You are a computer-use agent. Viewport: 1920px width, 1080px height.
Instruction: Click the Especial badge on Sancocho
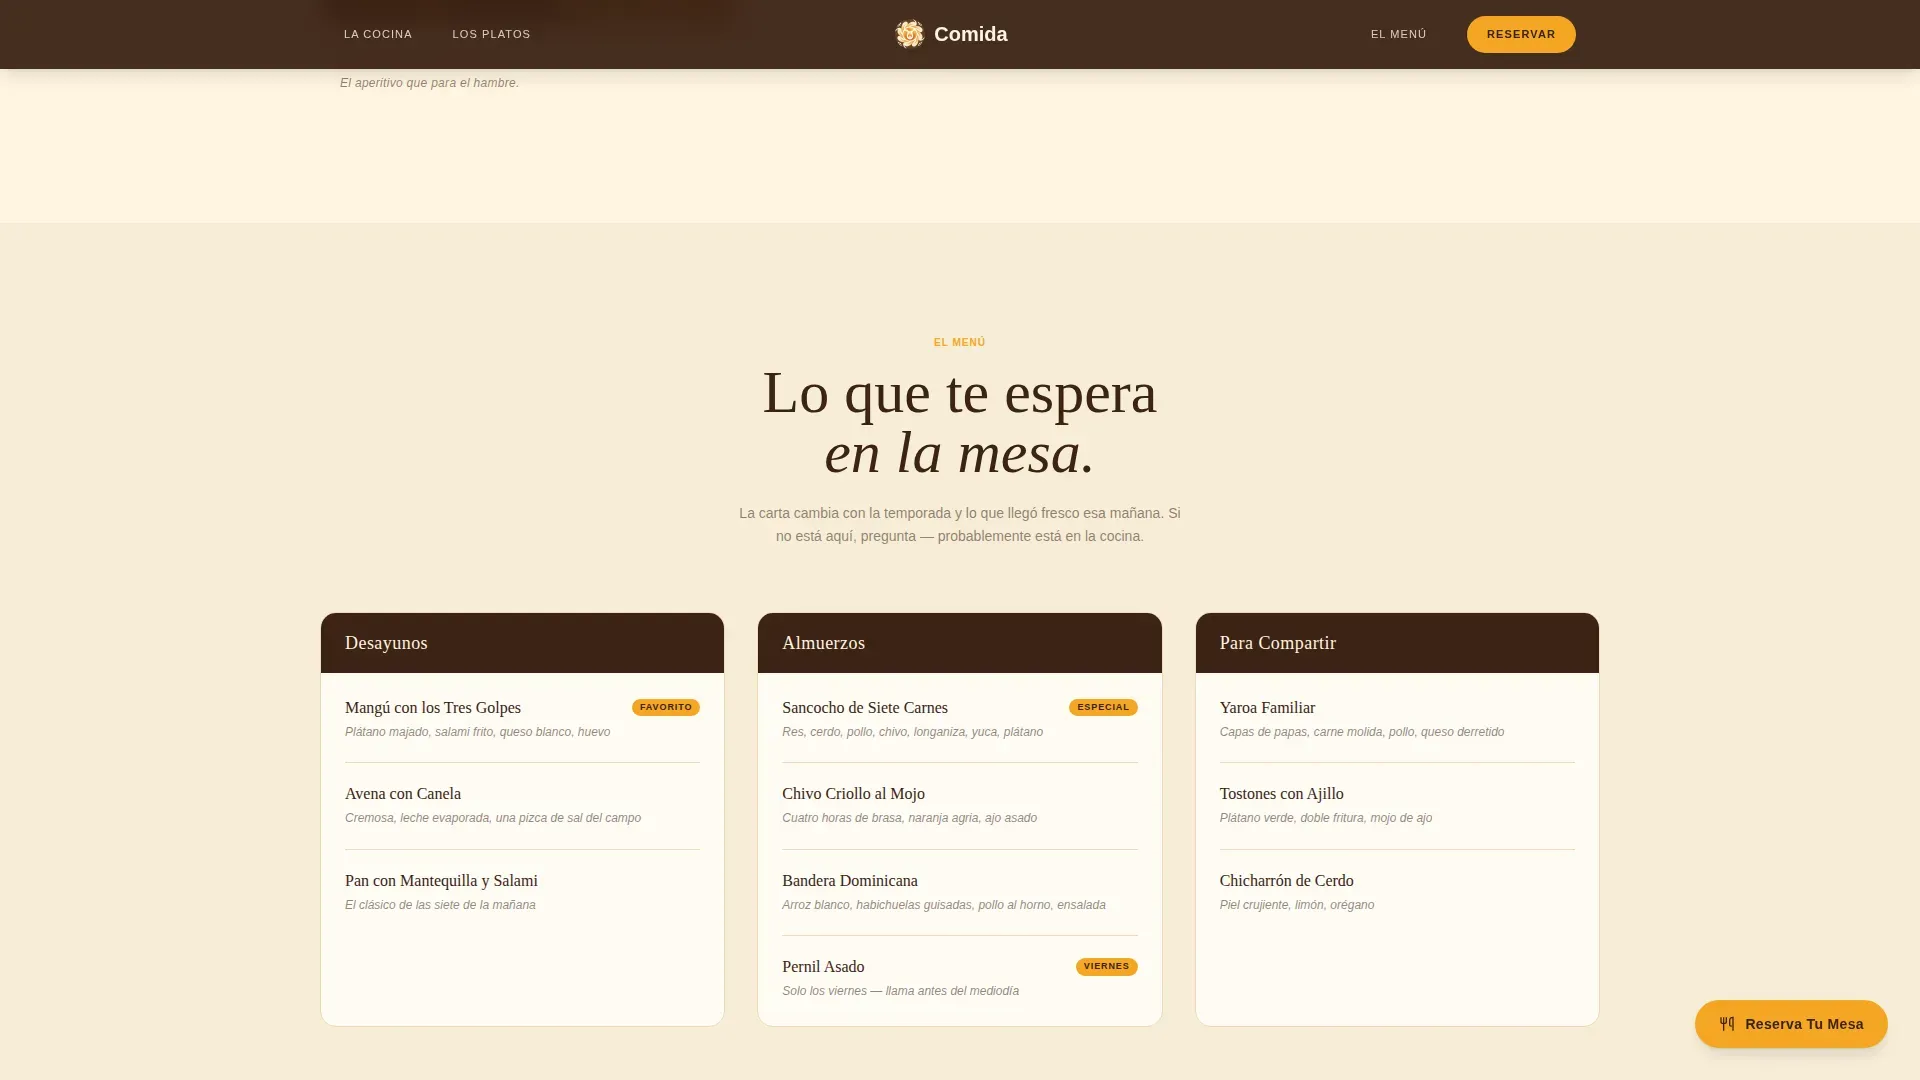pos(1103,707)
